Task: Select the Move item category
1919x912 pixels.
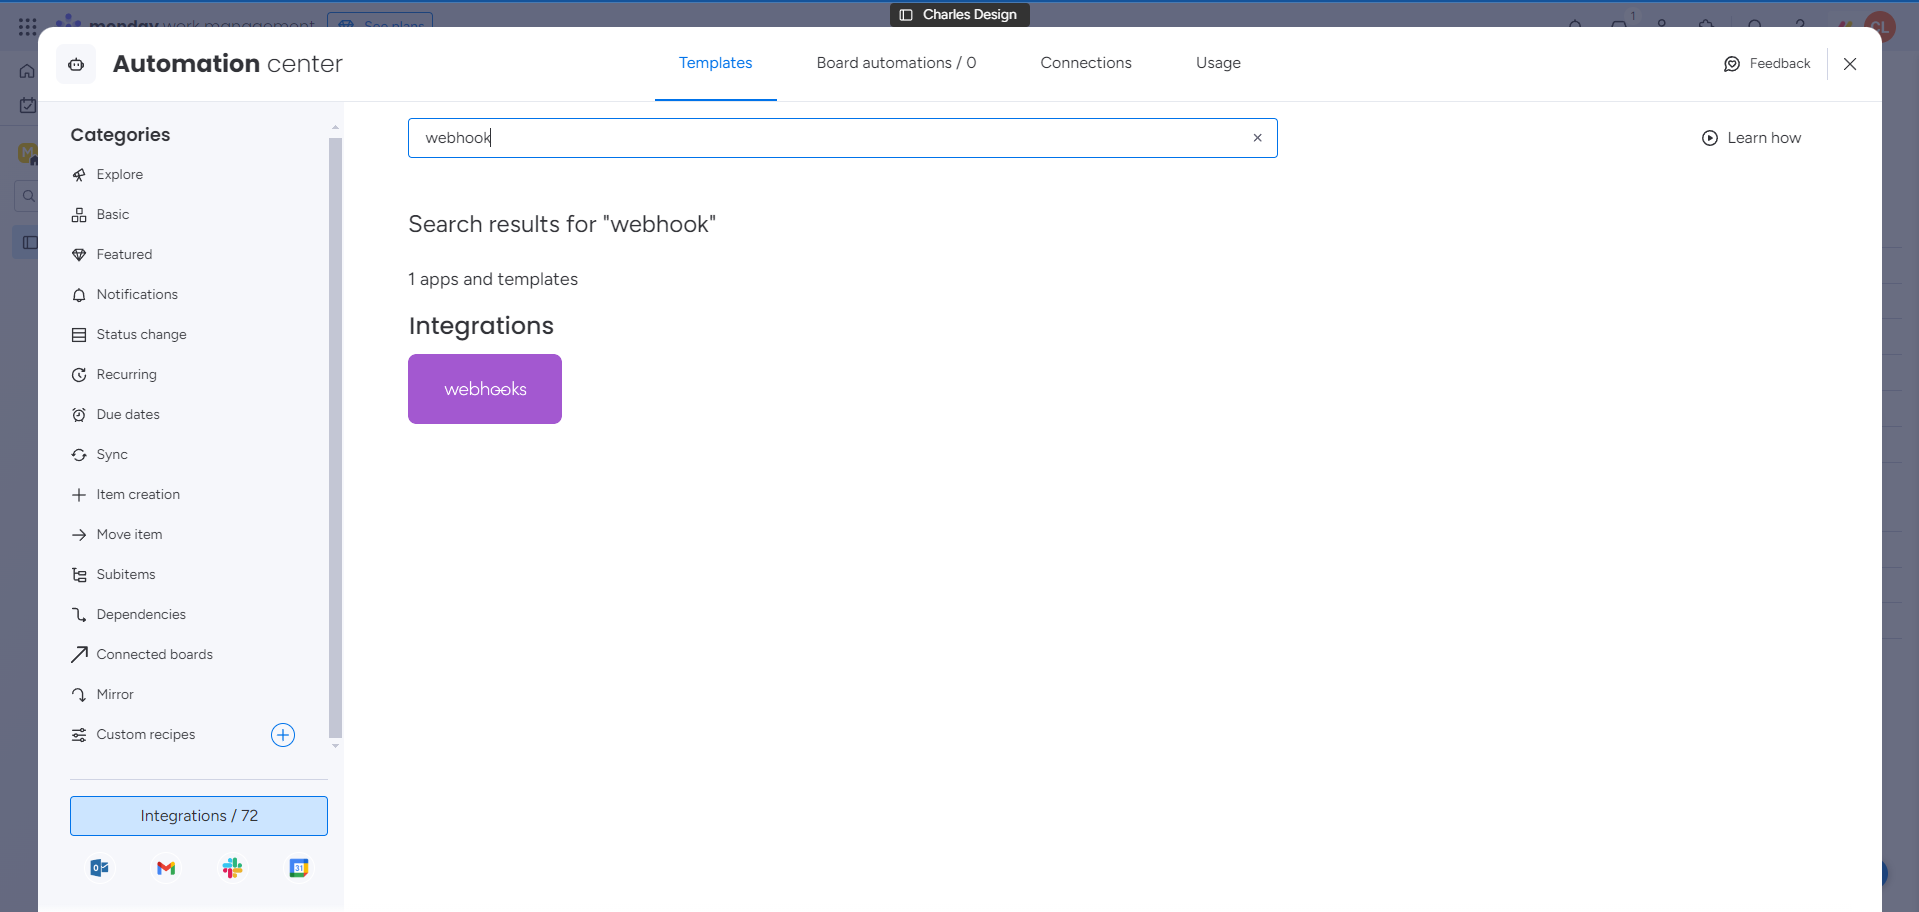Action: pos(129,534)
